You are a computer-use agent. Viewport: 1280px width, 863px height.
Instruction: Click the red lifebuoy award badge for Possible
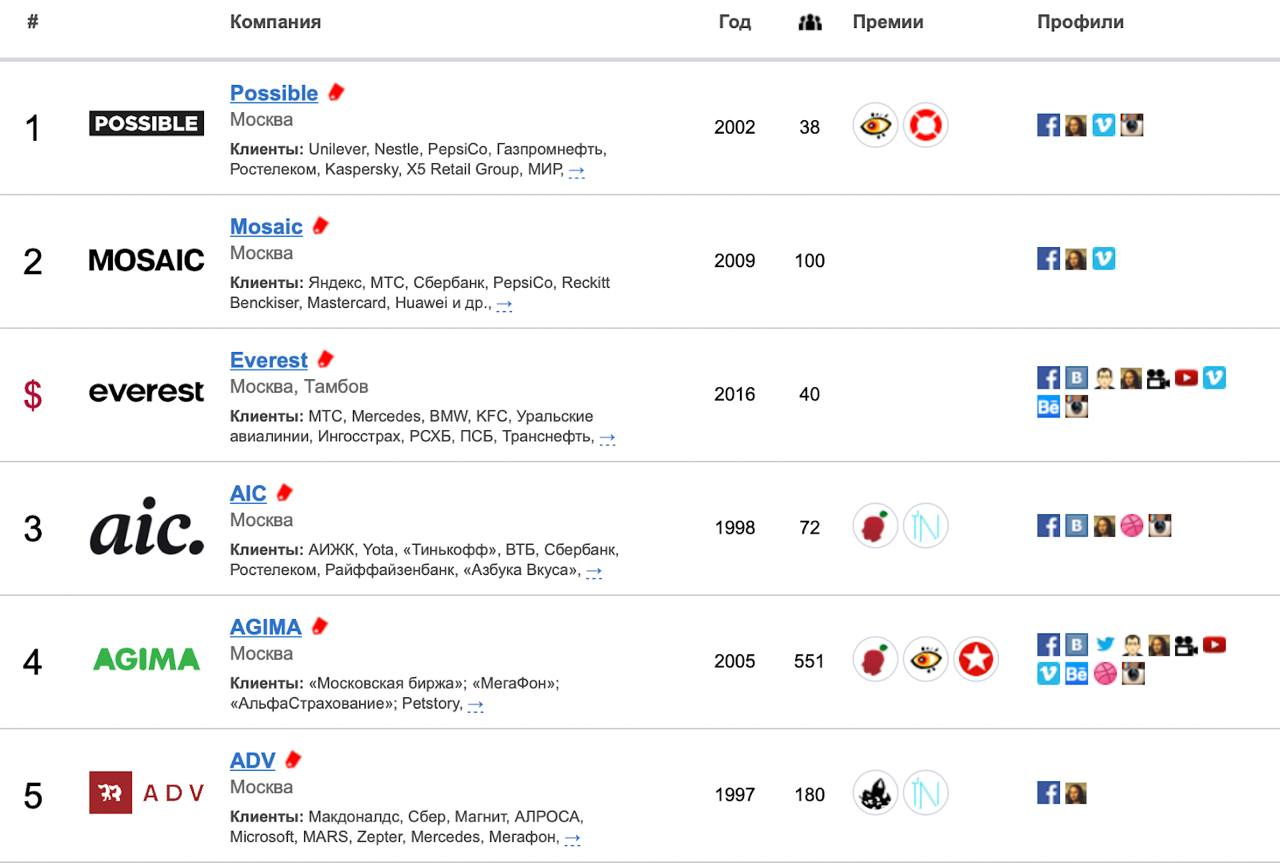click(925, 126)
